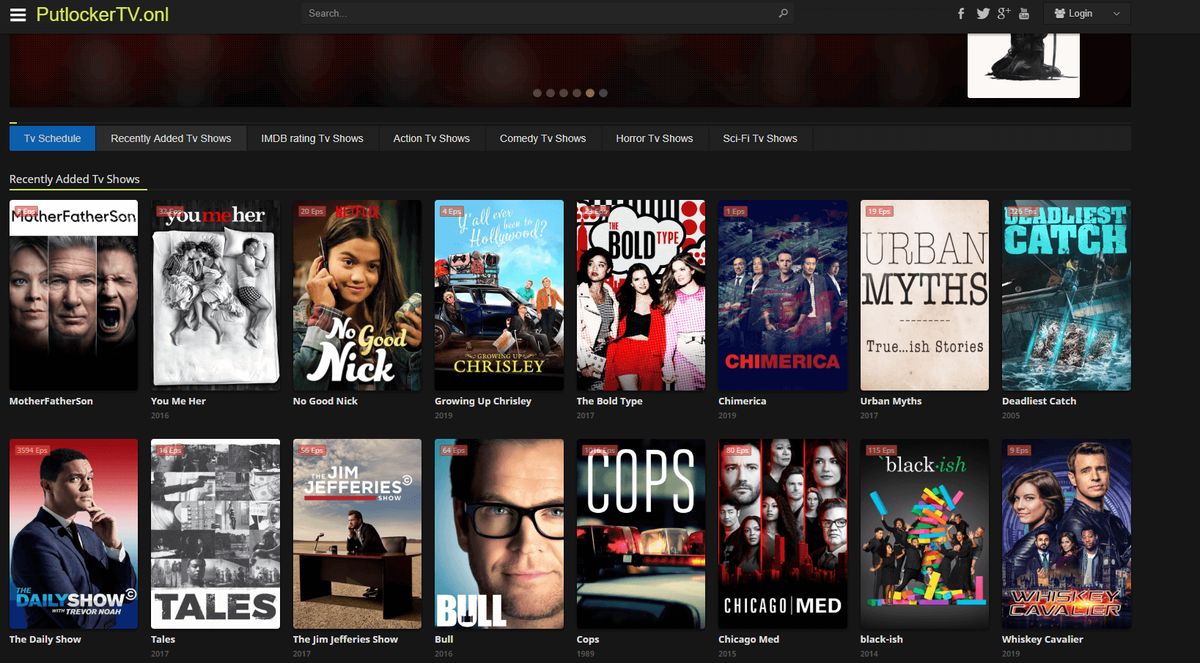Click the "115 Eps" badge on black-ish
Viewport: 1200px width, 663px height.
pos(881,451)
